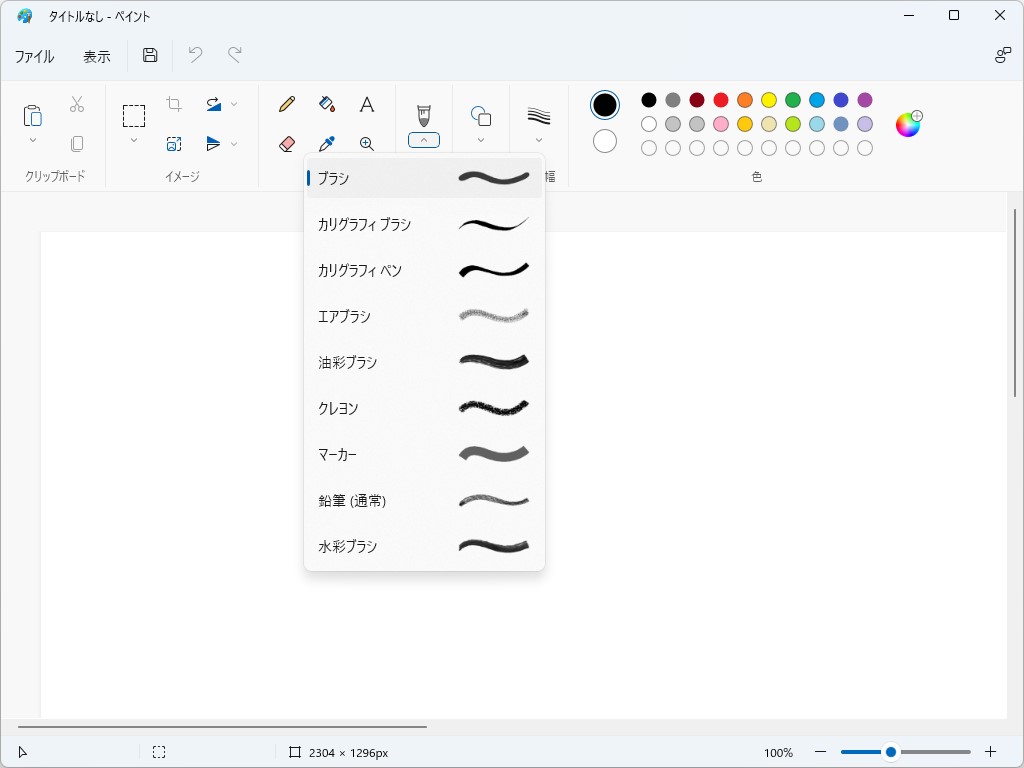The width and height of the screenshot is (1024, 768).
Task: Click the zoom out minus button
Action: (x=820, y=752)
